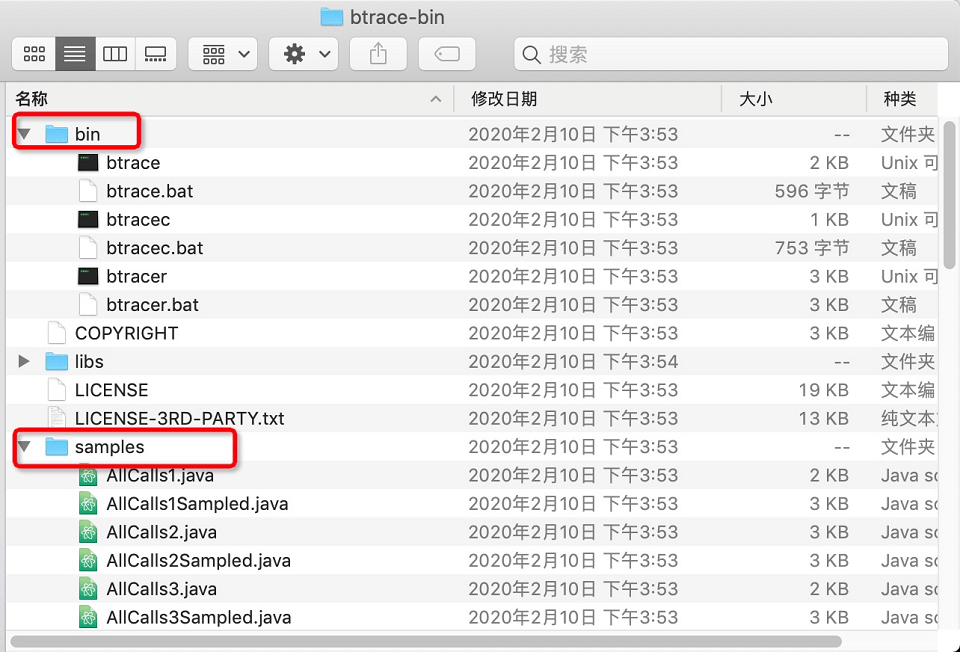Switch to gallery view mode
This screenshot has height=652, width=960.
156,54
